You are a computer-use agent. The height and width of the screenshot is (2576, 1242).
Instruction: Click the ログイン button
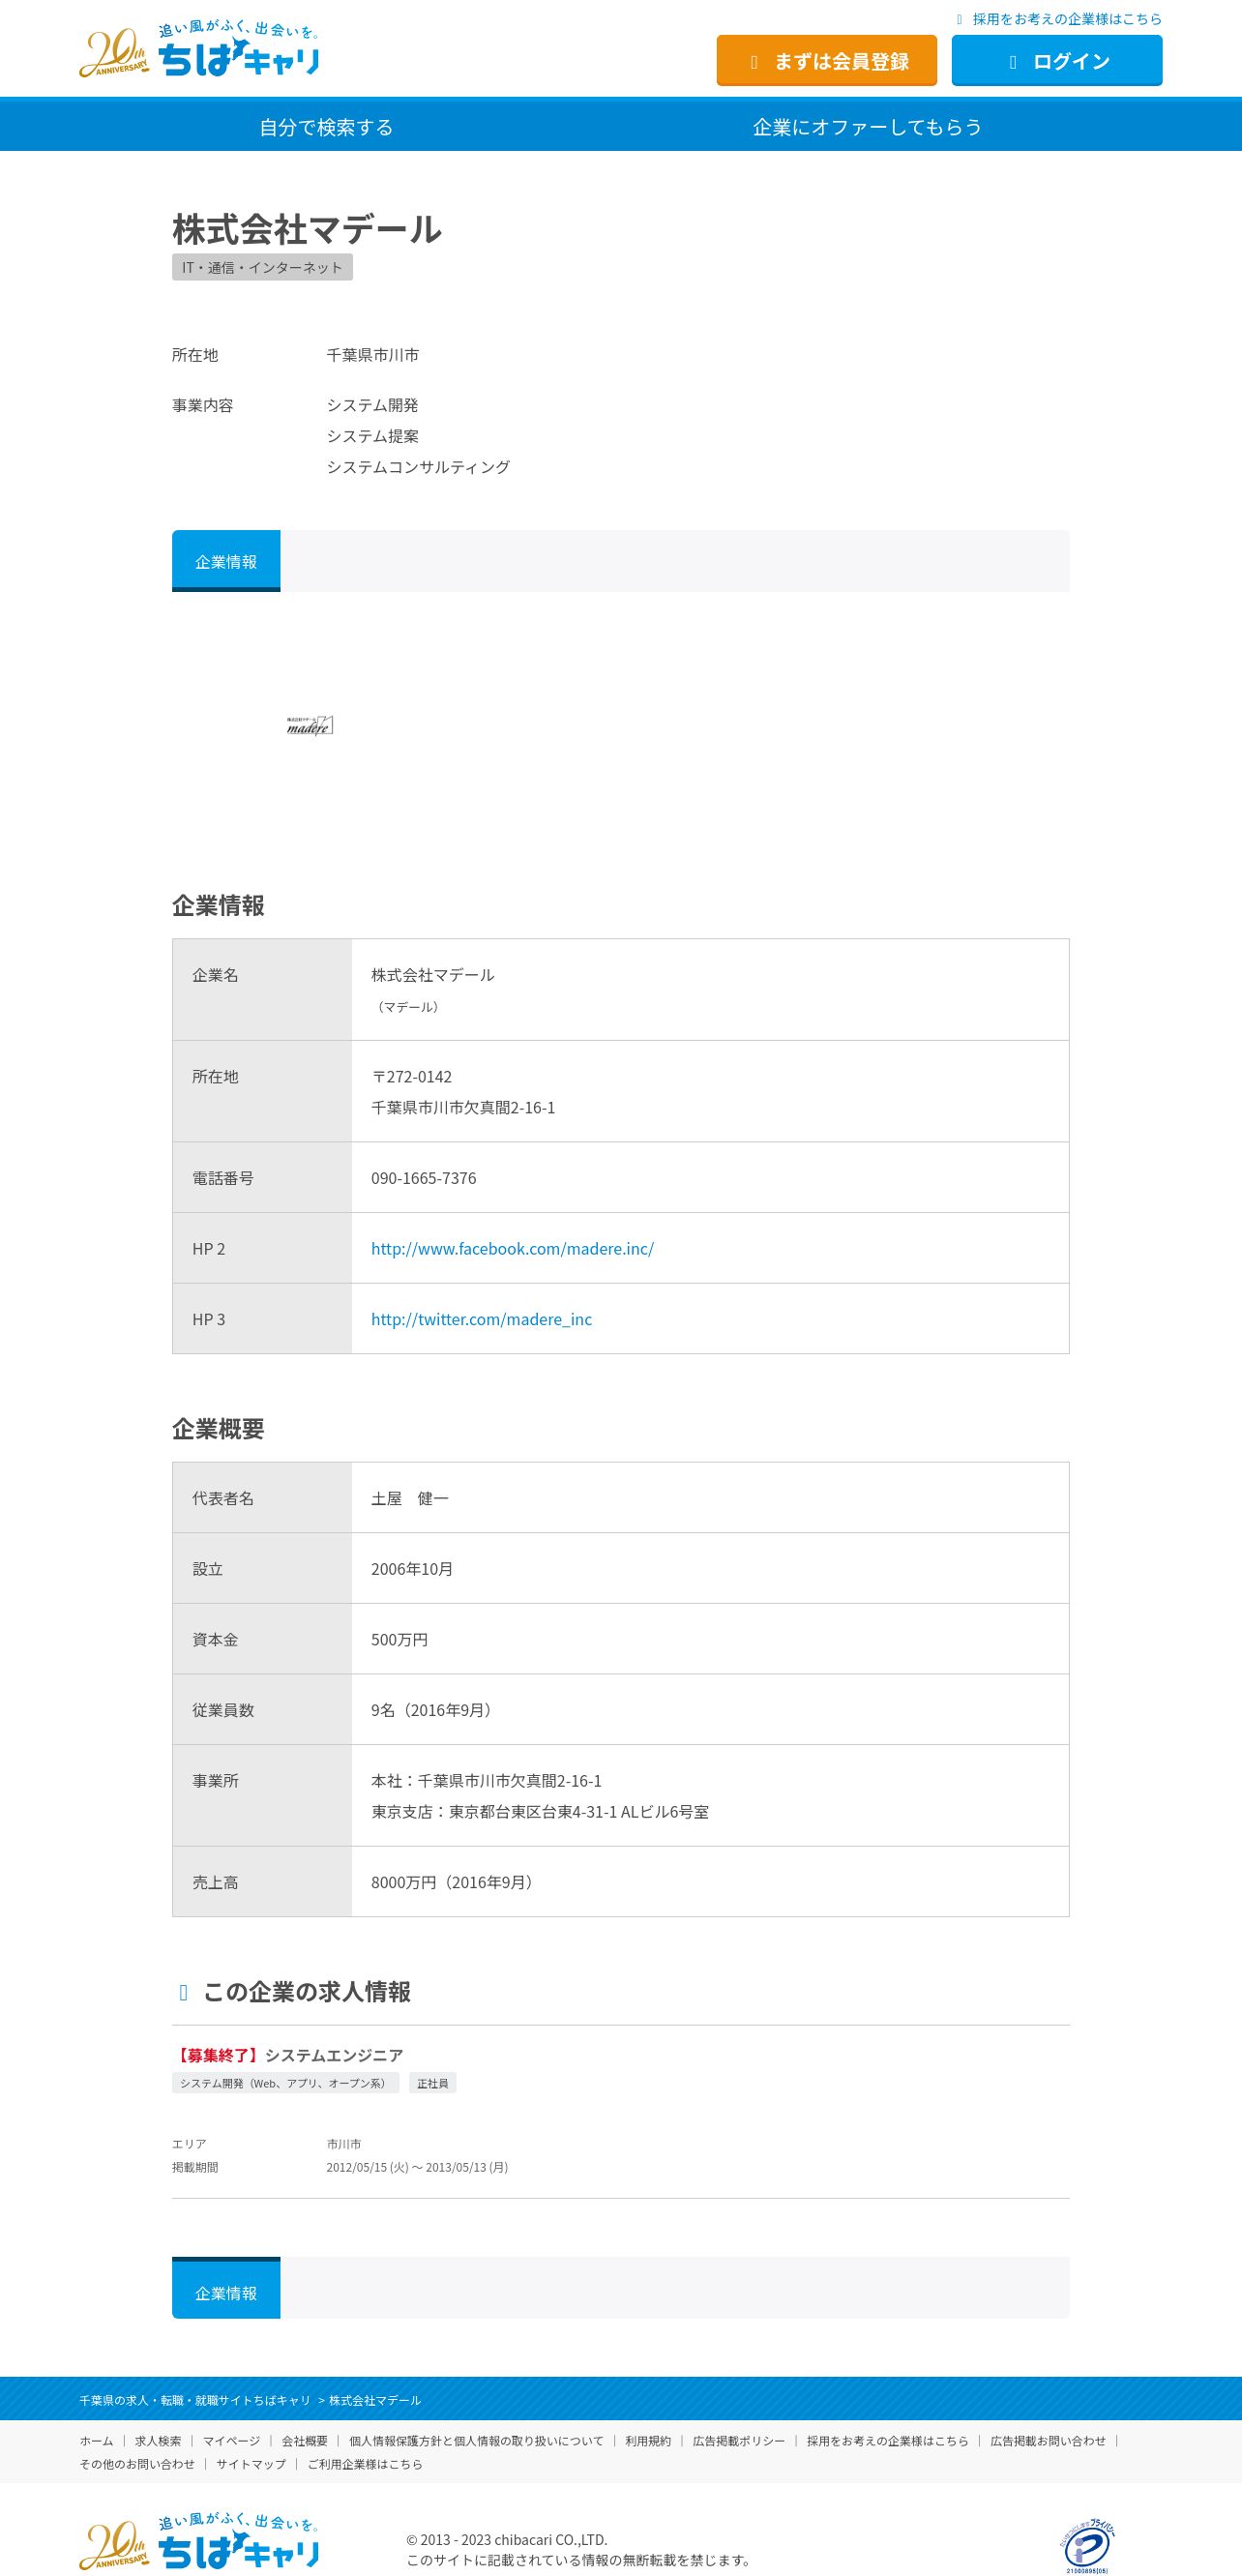[x=1056, y=61]
